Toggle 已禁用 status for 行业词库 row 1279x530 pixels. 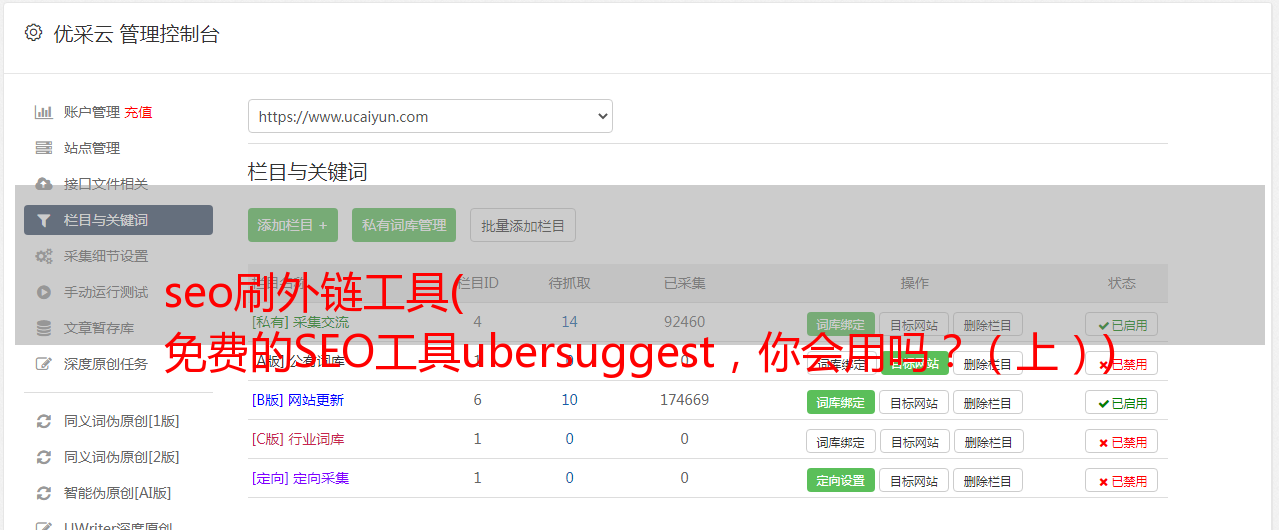point(1121,442)
